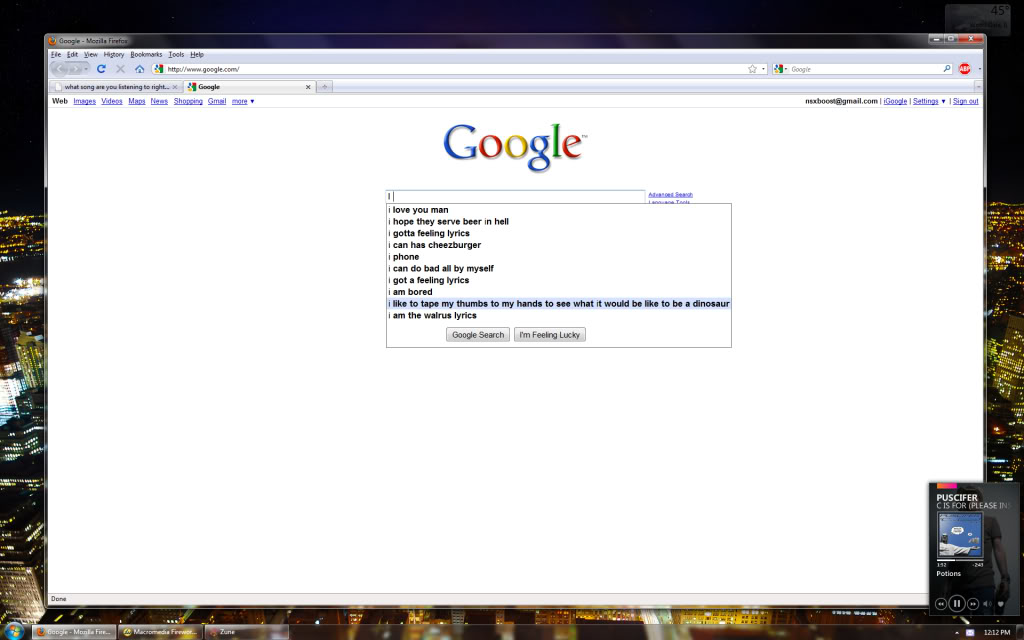The width and height of the screenshot is (1024, 640).
Task: Click the Stop loading X icon
Action: tap(120, 69)
